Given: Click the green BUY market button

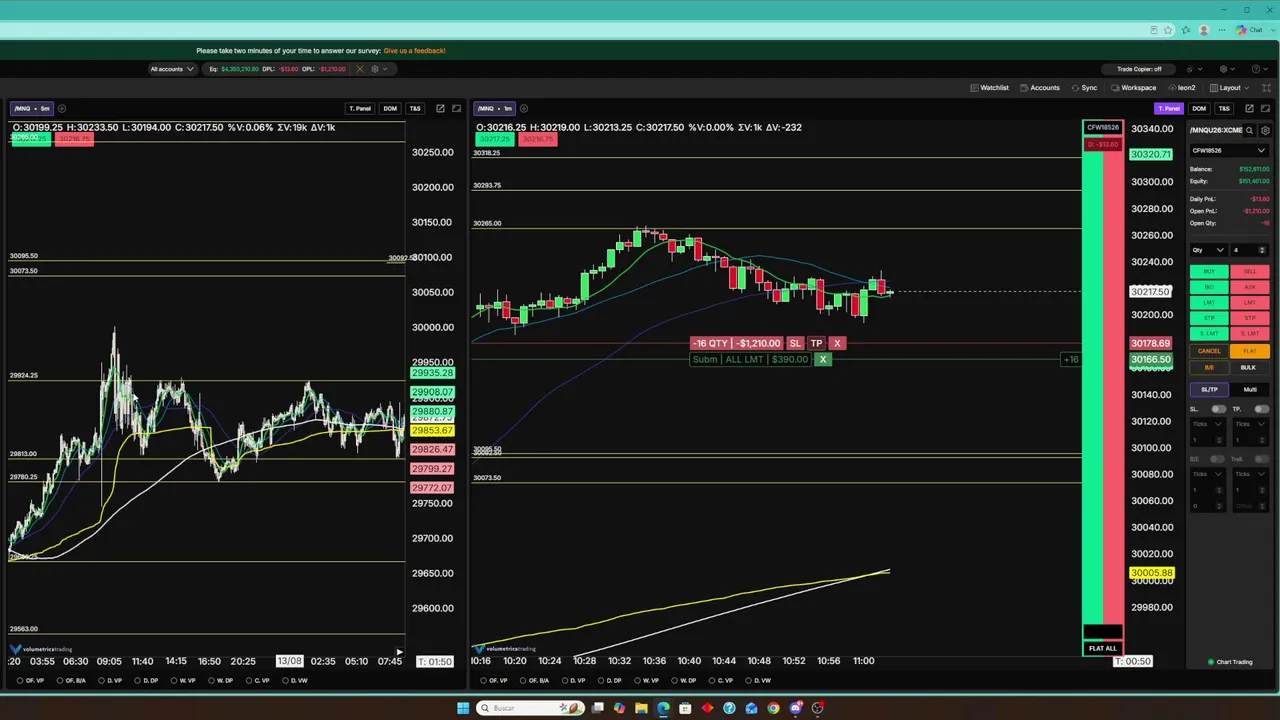Looking at the screenshot, I should pos(1209,271).
